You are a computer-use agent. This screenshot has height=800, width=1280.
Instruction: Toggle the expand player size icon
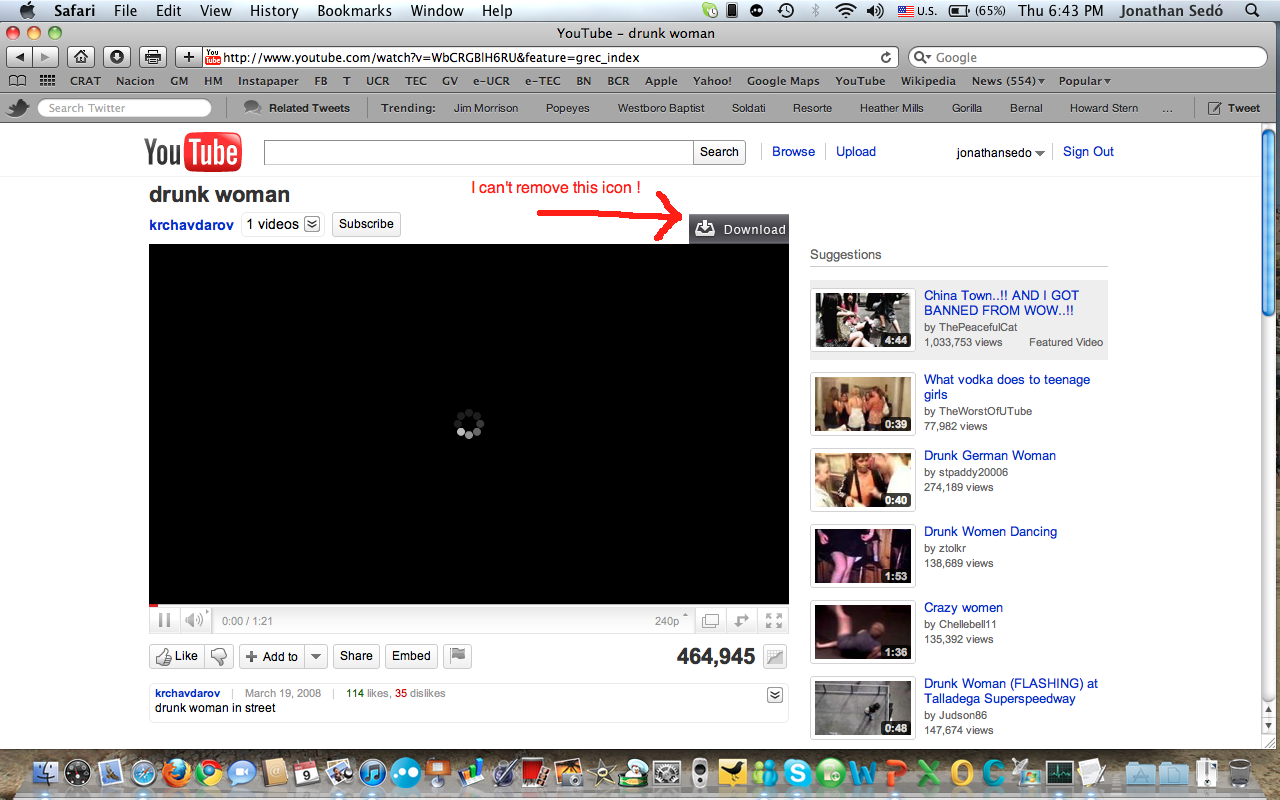click(x=741, y=621)
